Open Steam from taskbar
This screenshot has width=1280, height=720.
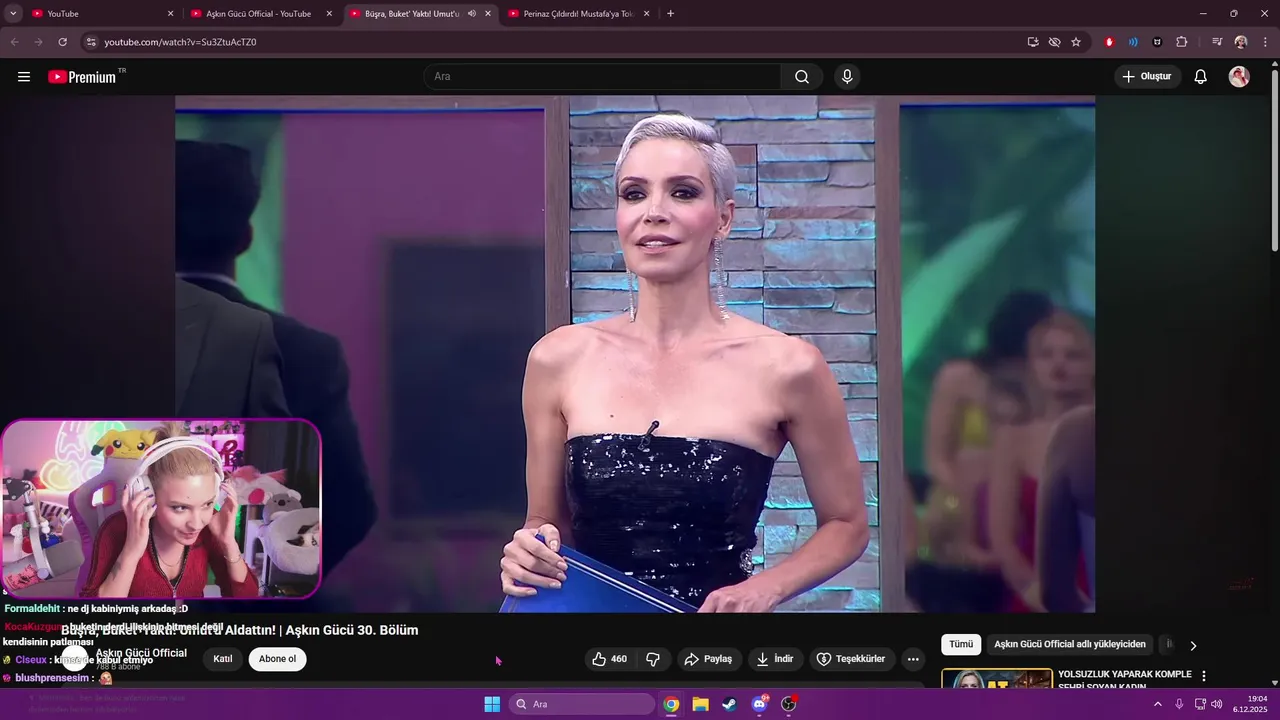click(730, 704)
